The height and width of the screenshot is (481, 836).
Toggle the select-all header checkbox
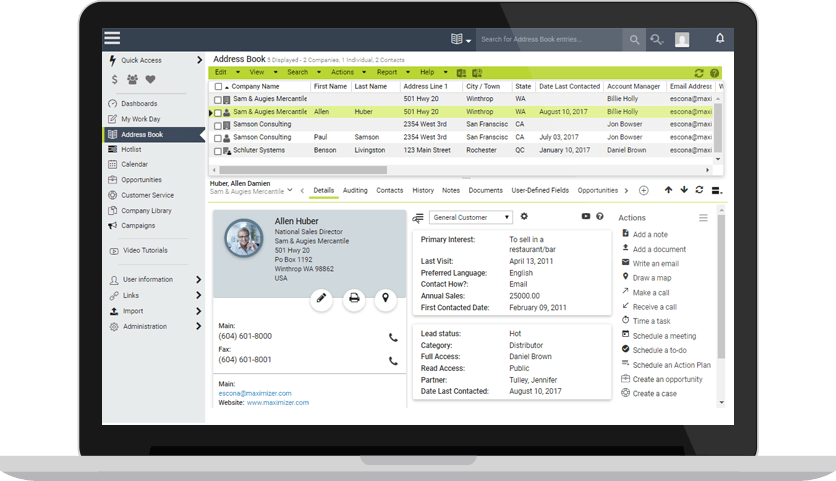coord(218,86)
